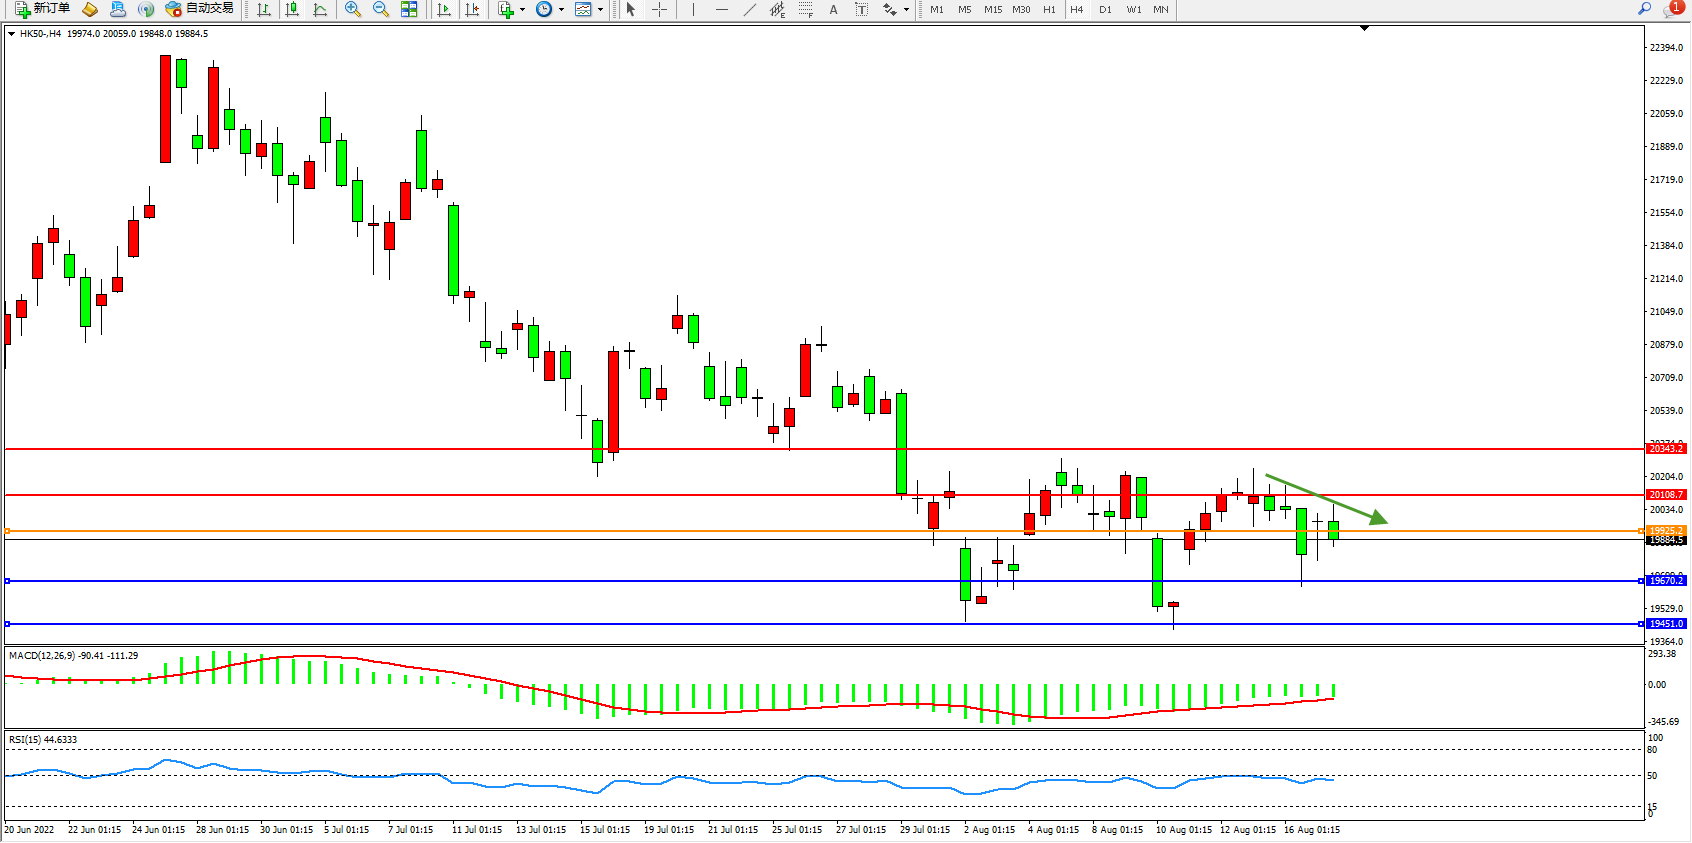The image size is (1692, 843).
Task: Switch to the M15 timeframe
Action: [992, 9]
